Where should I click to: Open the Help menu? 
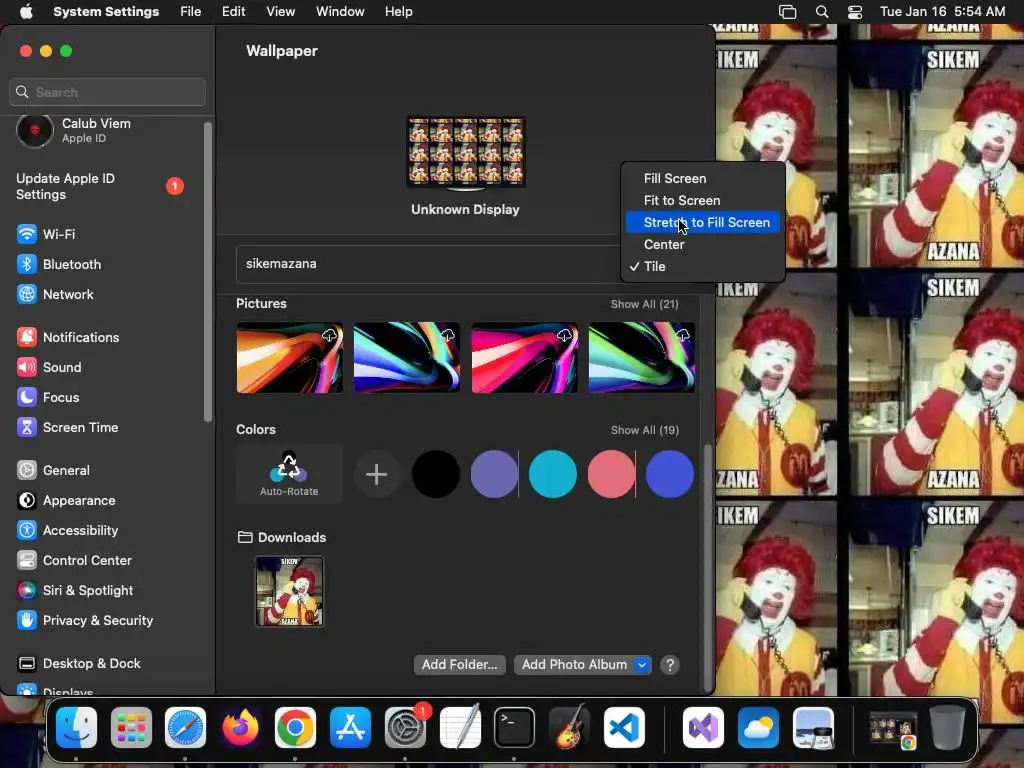(398, 12)
